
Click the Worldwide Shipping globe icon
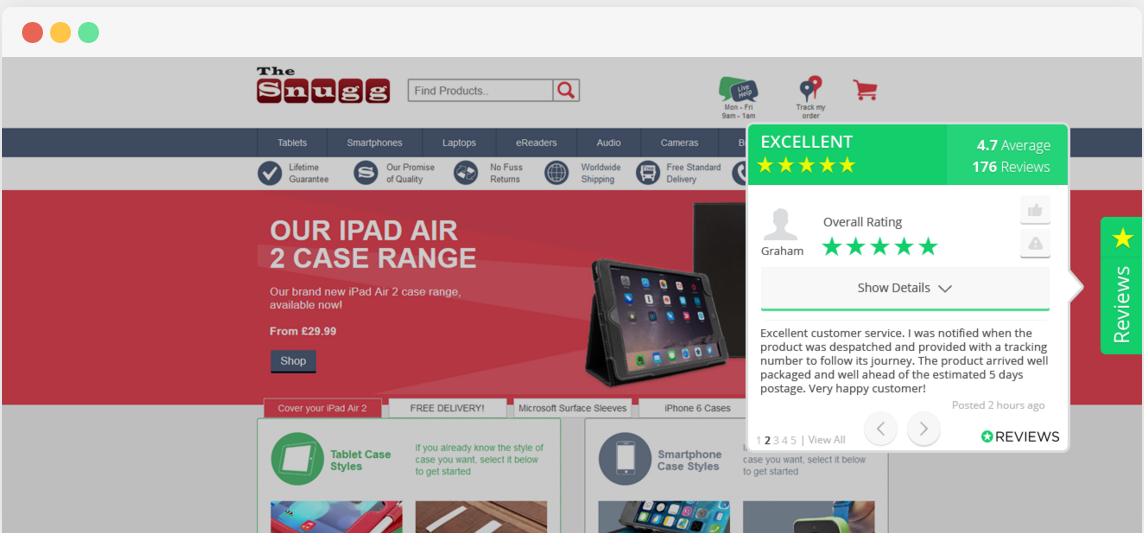[557, 174]
